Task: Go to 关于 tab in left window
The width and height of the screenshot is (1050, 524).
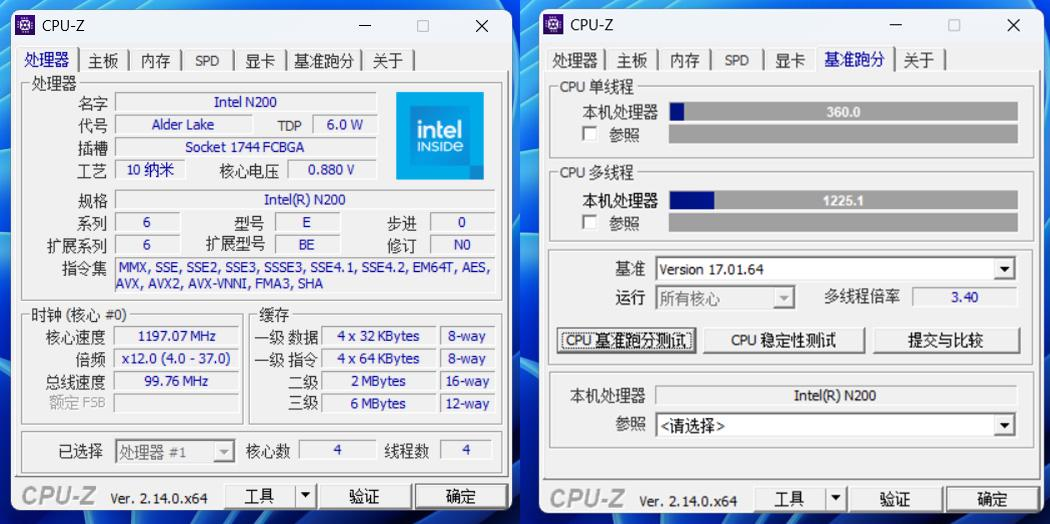Action: pyautogui.click(x=388, y=61)
